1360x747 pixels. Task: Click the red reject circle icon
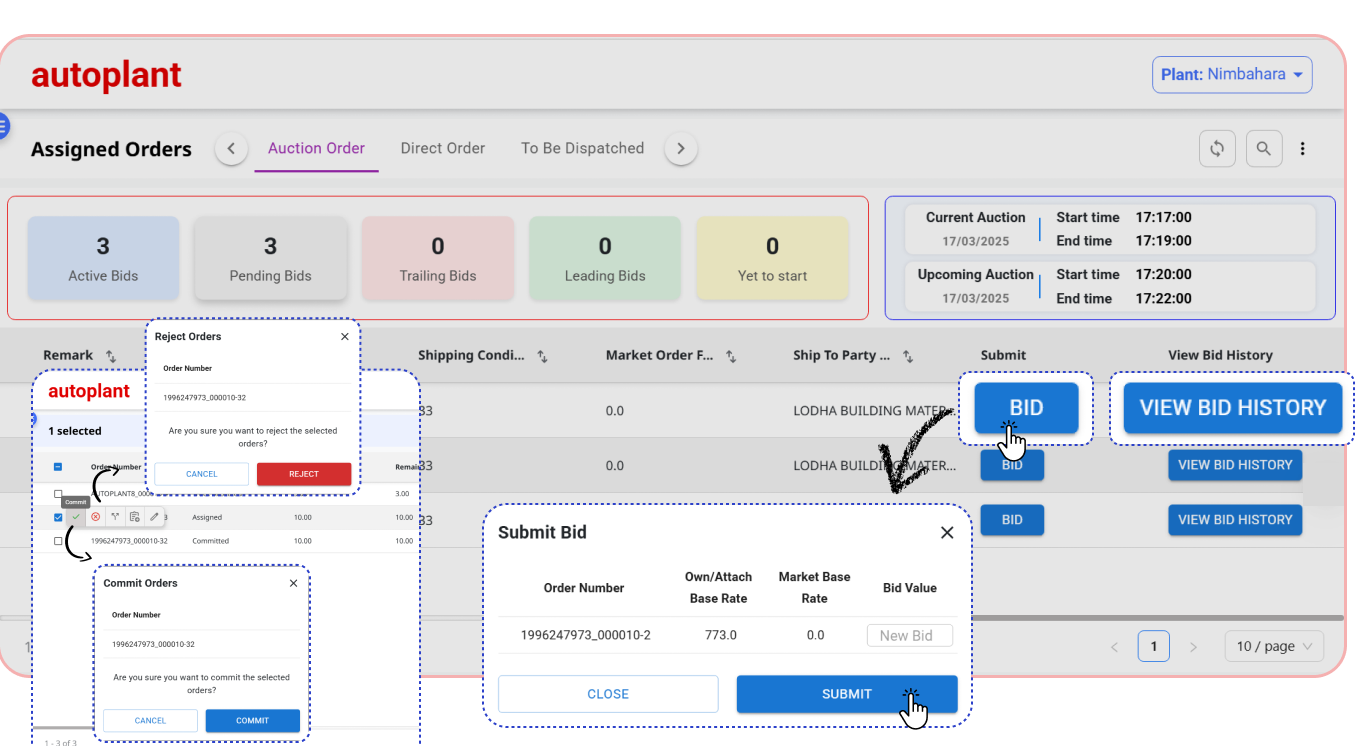95,517
